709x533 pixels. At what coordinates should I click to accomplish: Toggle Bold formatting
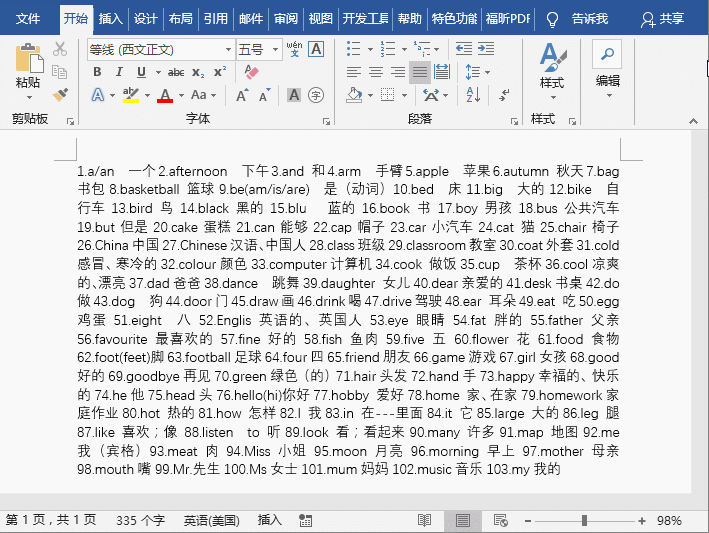pos(97,72)
